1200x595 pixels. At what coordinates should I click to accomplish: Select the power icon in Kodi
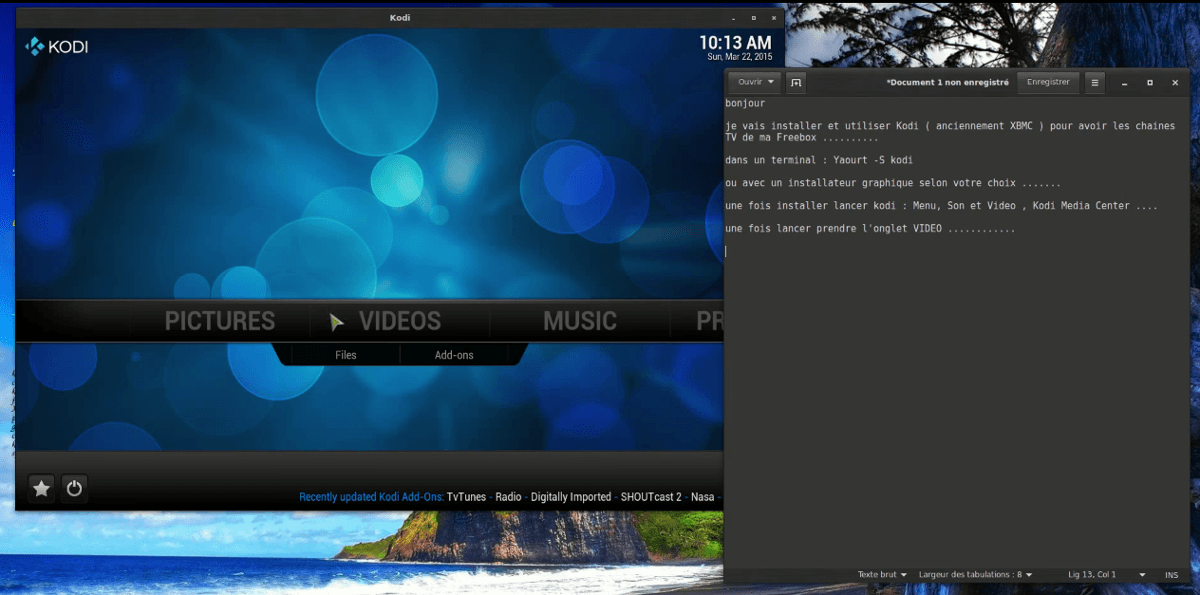74,488
